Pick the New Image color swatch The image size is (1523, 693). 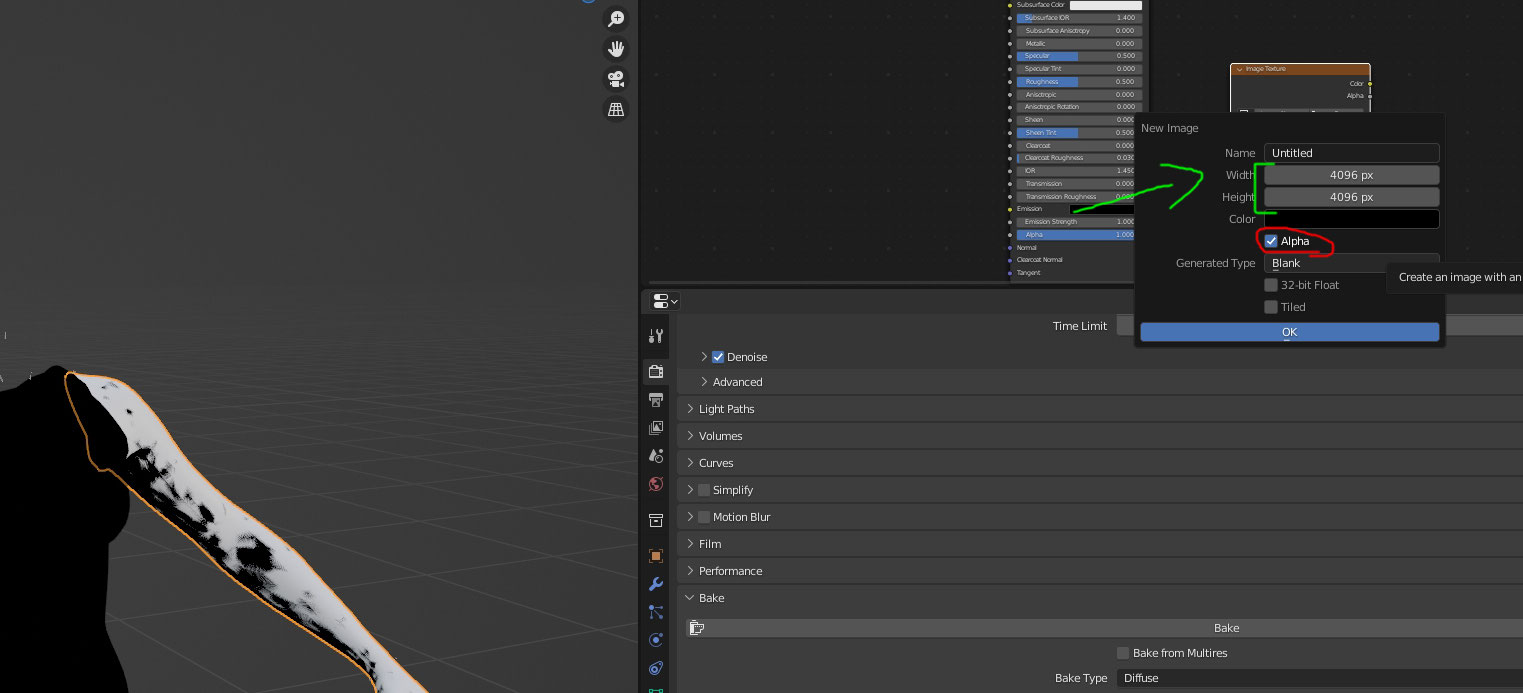click(1351, 218)
